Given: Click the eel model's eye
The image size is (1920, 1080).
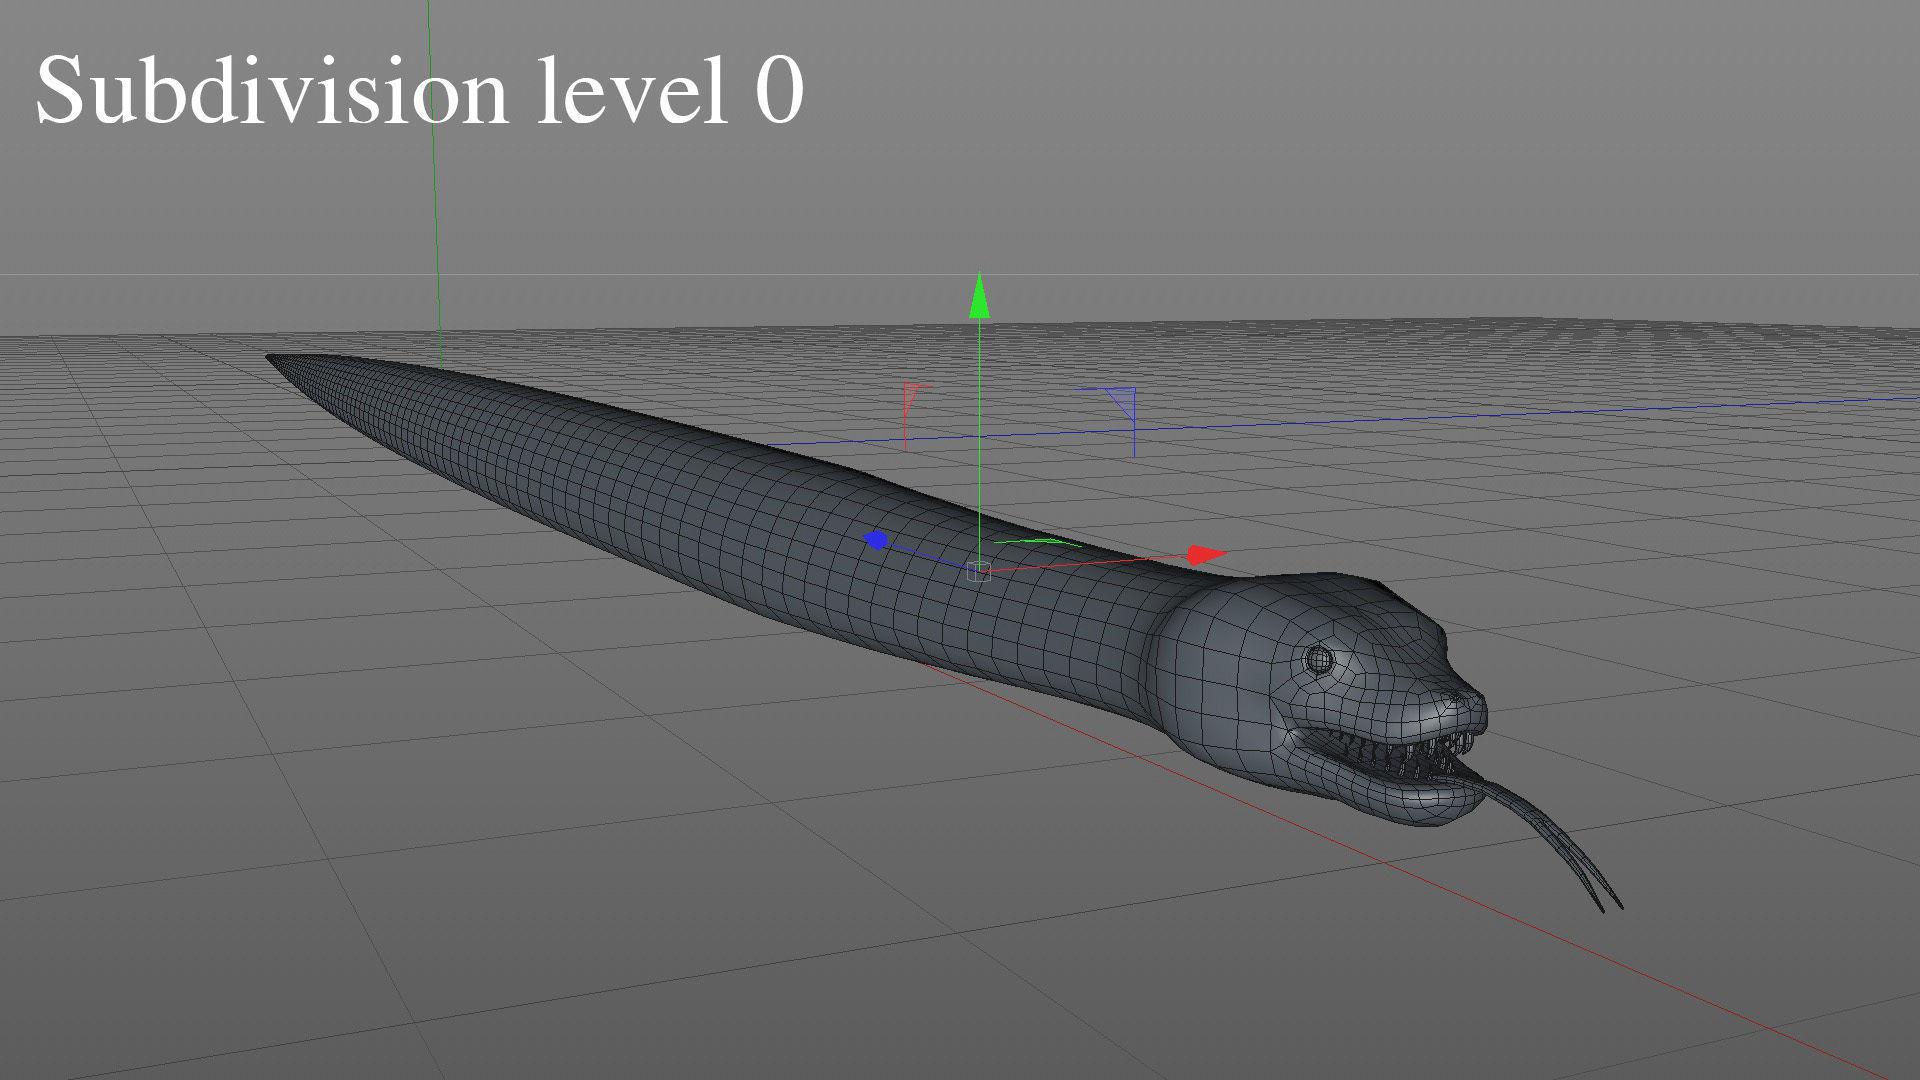Looking at the screenshot, I should (x=1319, y=659).
